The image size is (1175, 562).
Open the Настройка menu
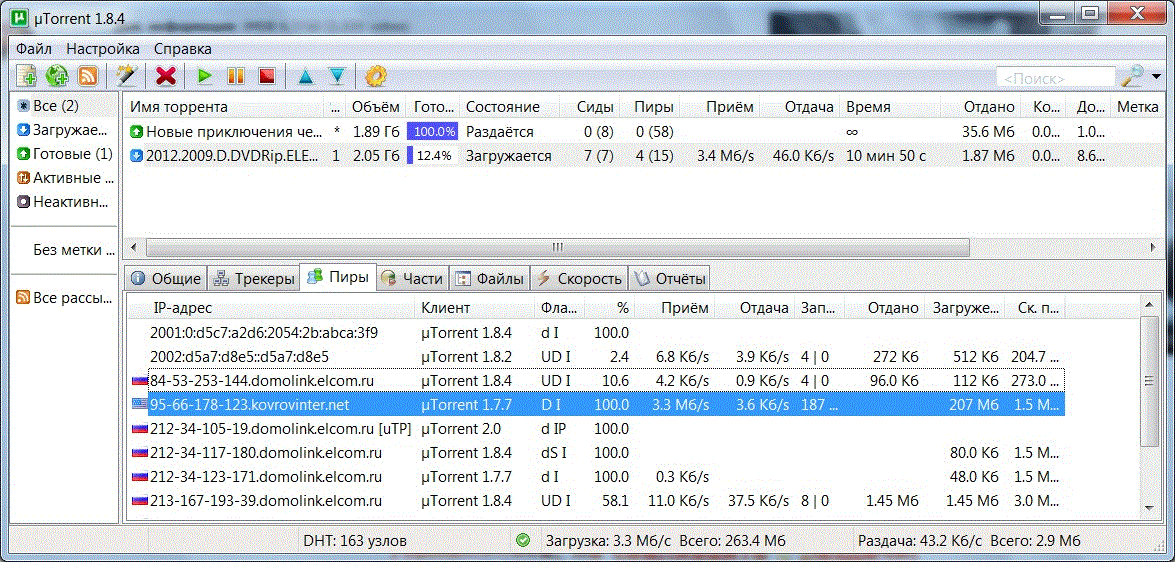point(103,49)
